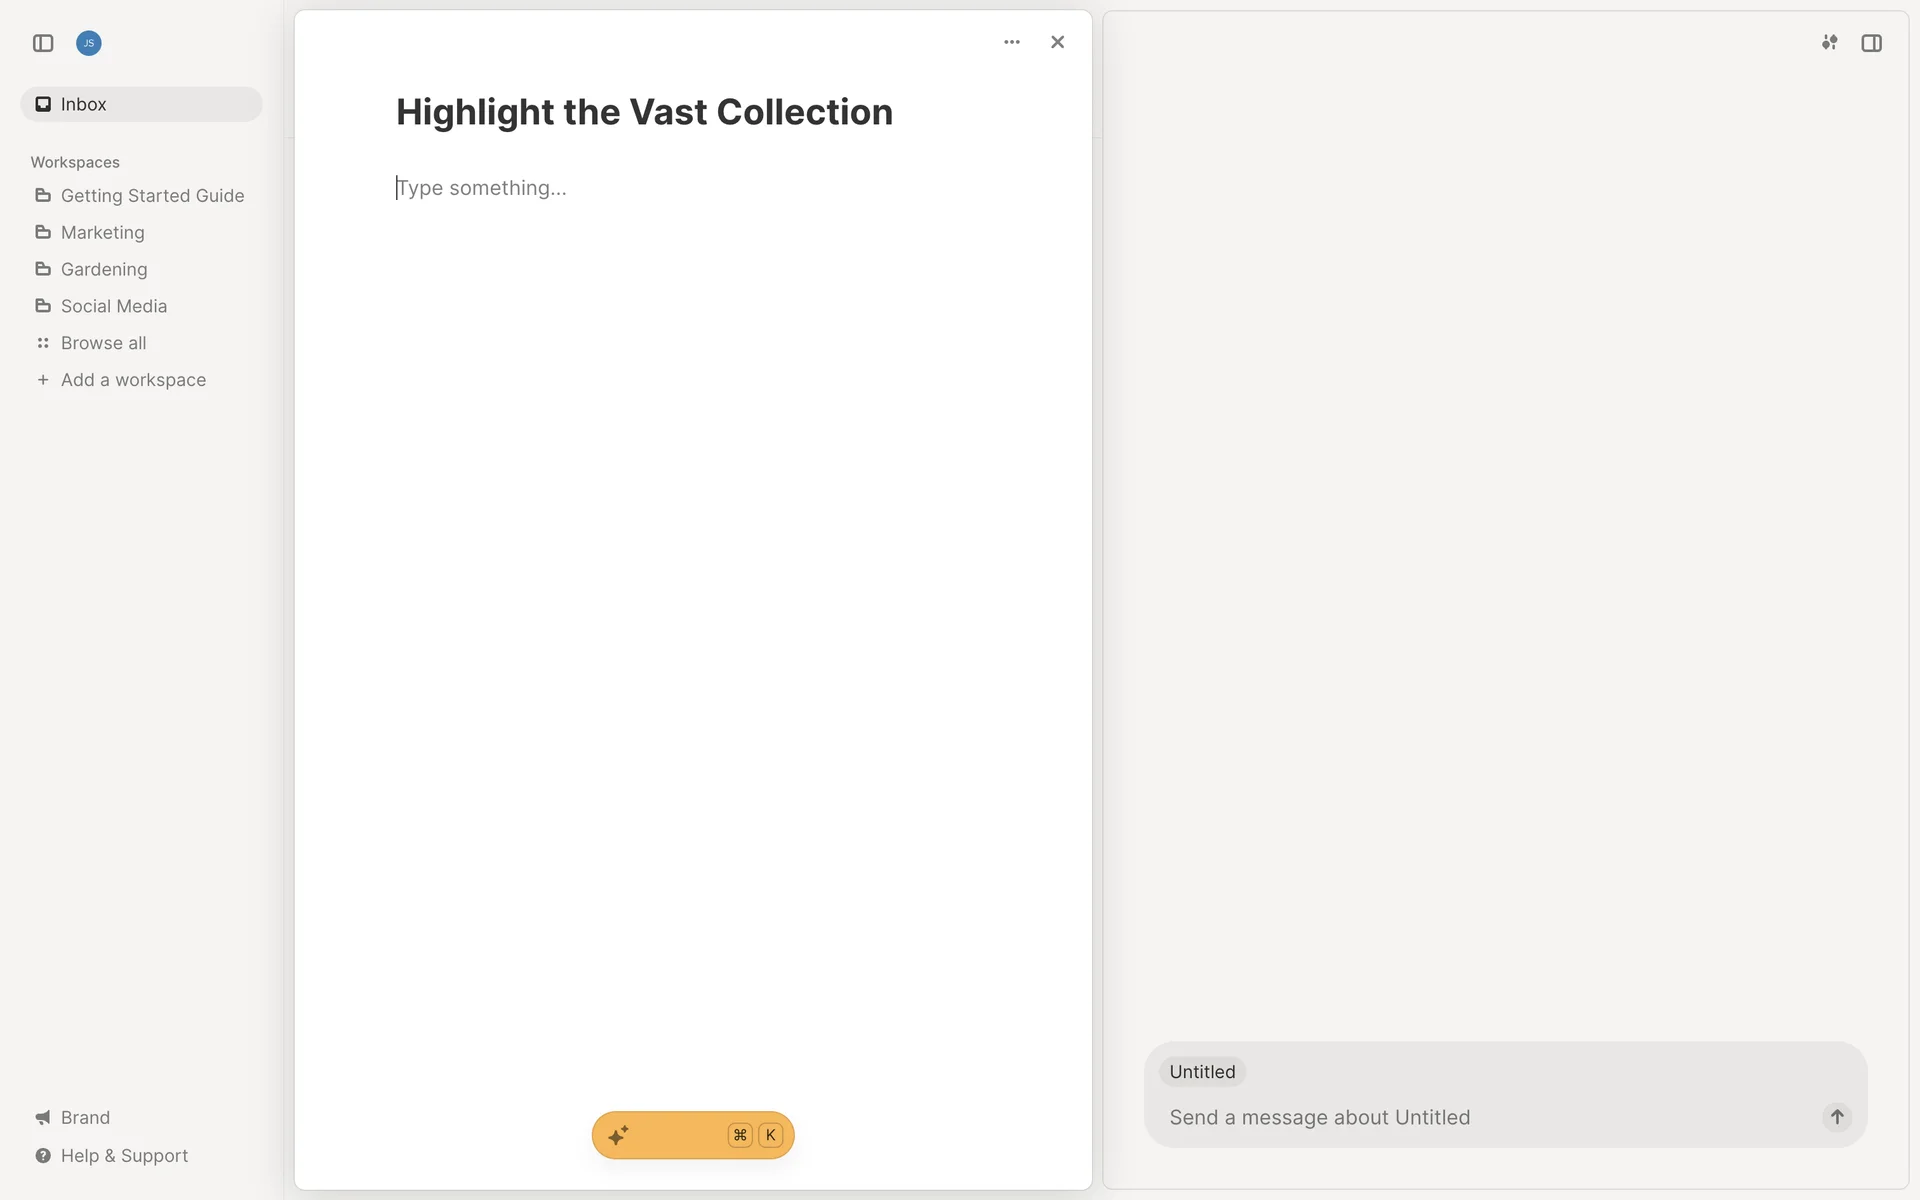
Task: Open the document three-dot options menu
Action: click(x=1012, y=42)
